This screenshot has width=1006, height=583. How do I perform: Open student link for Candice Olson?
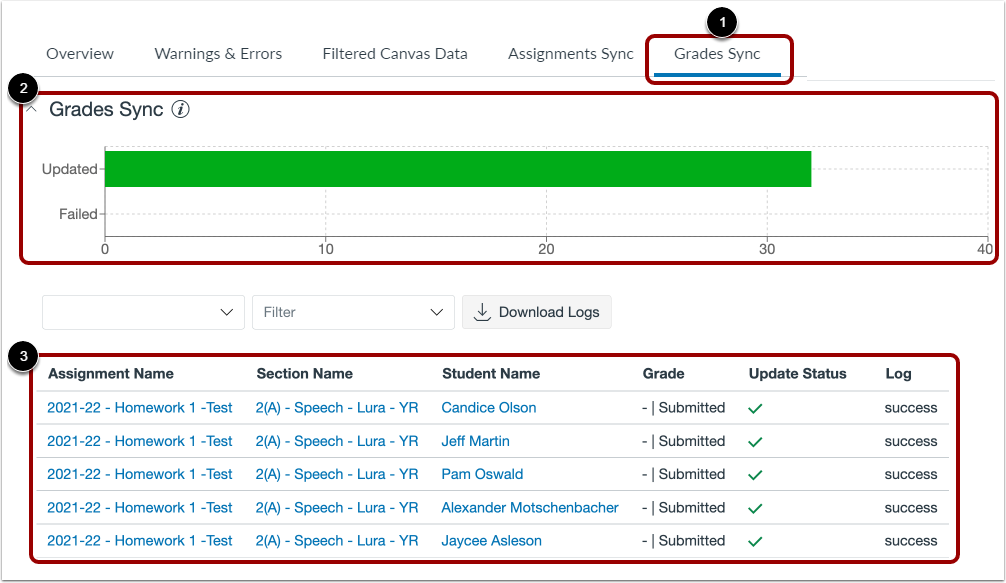point(488,408)
